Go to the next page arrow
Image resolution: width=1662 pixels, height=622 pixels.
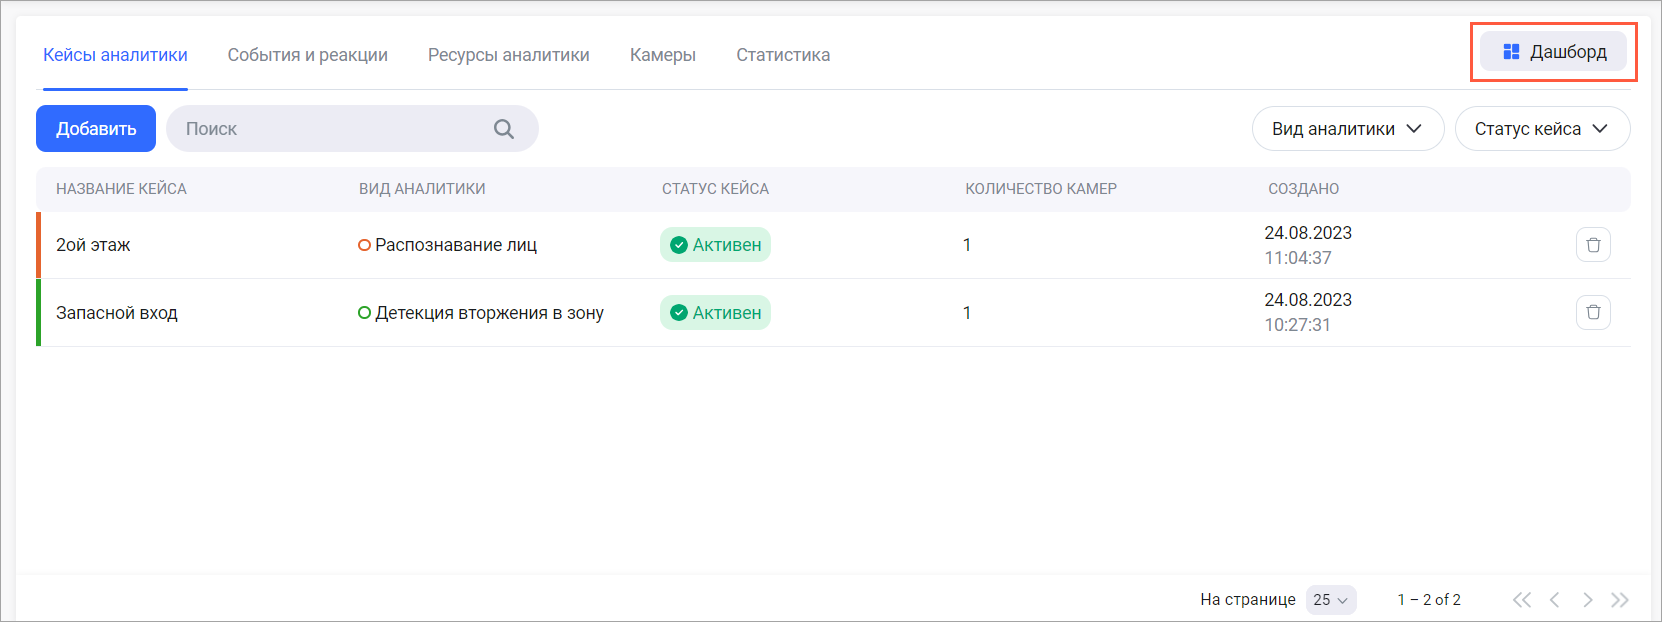pos(1587,600)
